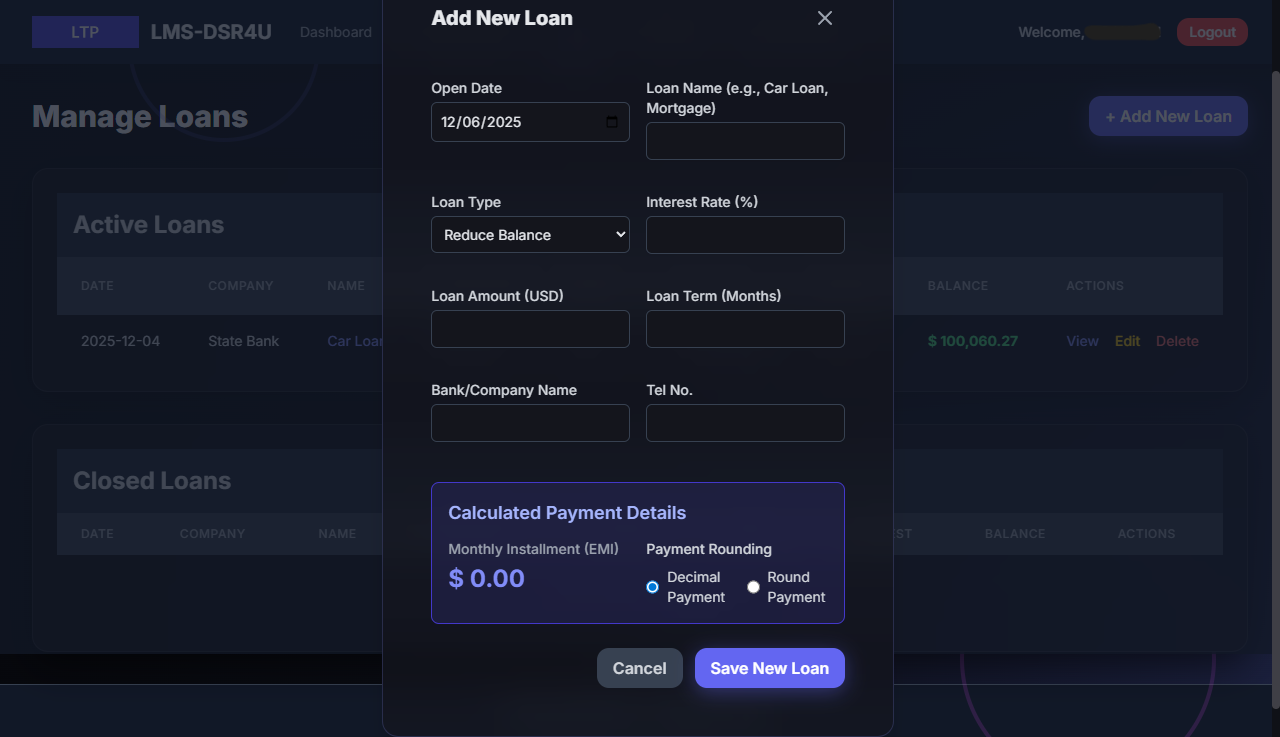Open Loan Type selector showing Reduce Balance
This screenshot has width=1280, height=737.
(530, 234)
